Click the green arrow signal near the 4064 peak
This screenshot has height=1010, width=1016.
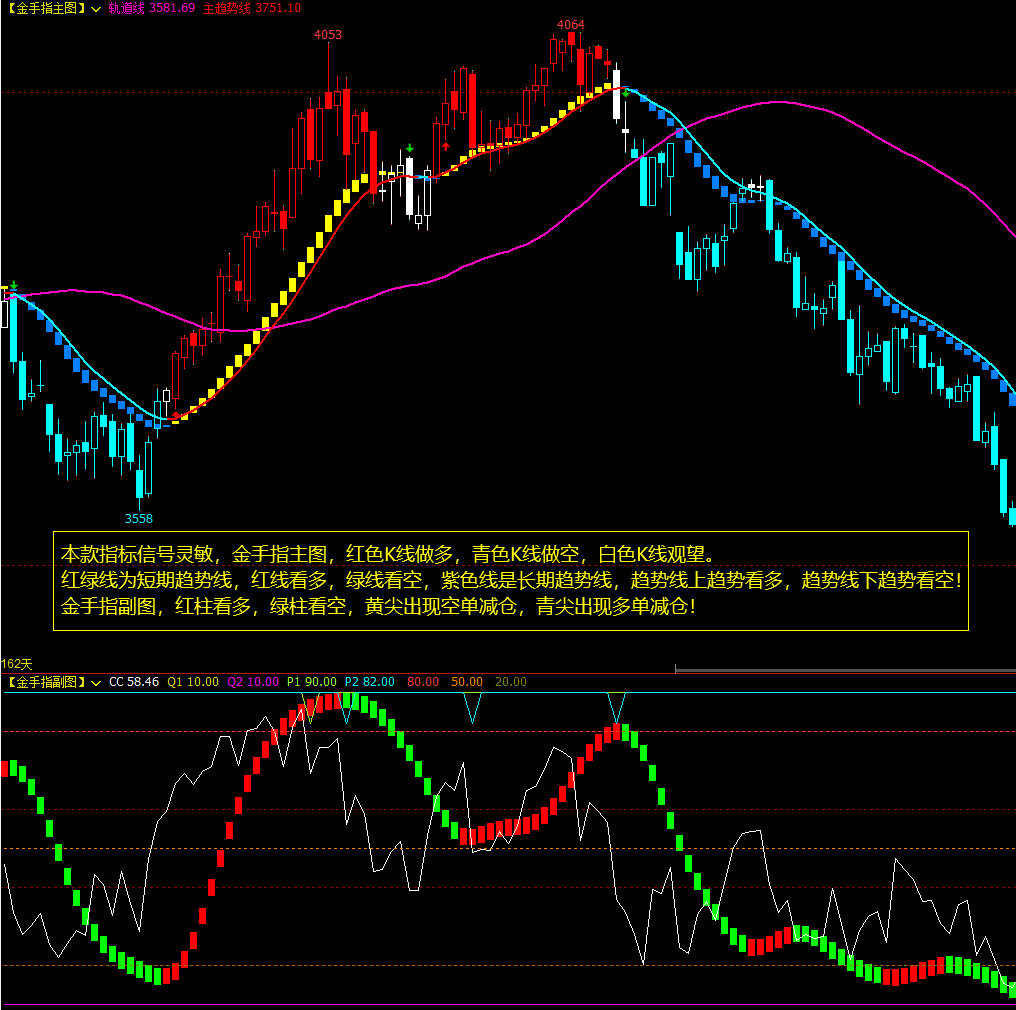pyautogui.click(x=626, y=92)
